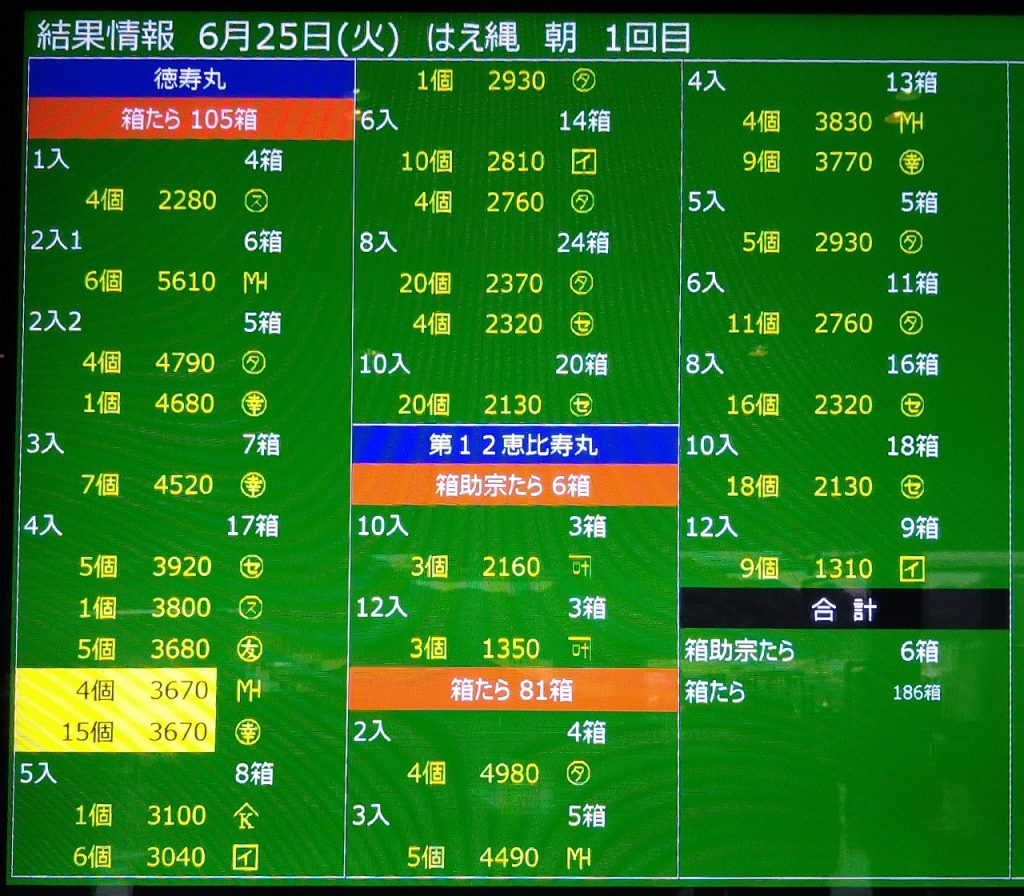
Task: Click the circled 幸 mark beside 4520
Action: (x=255, y=485)
